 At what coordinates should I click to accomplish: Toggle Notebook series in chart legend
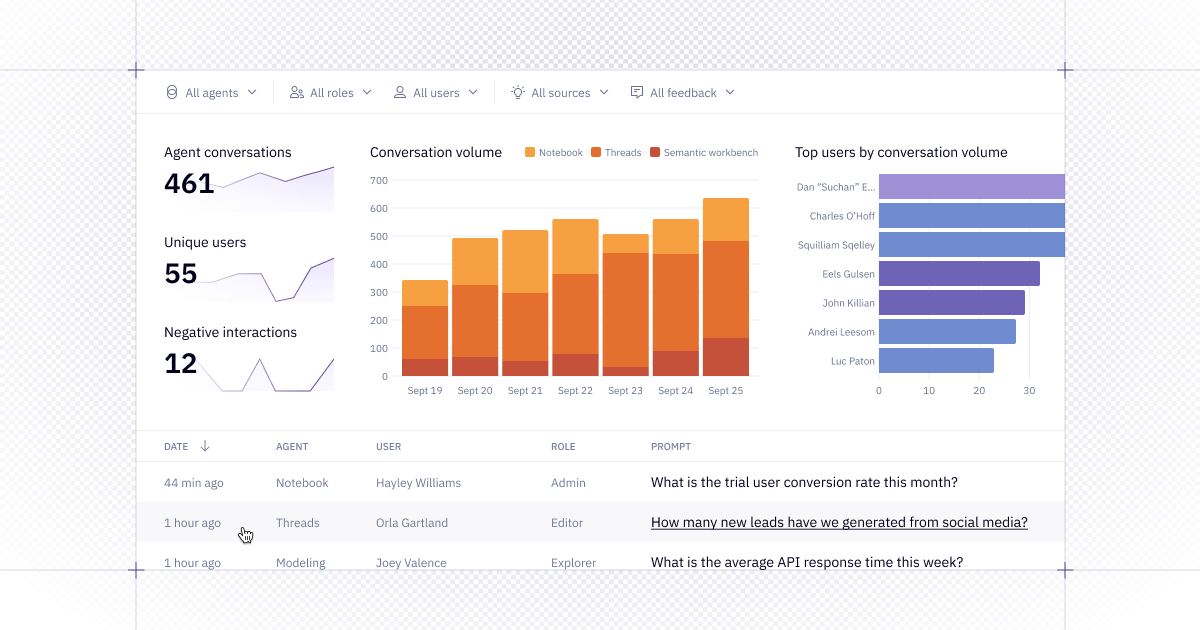coord(554,153)
